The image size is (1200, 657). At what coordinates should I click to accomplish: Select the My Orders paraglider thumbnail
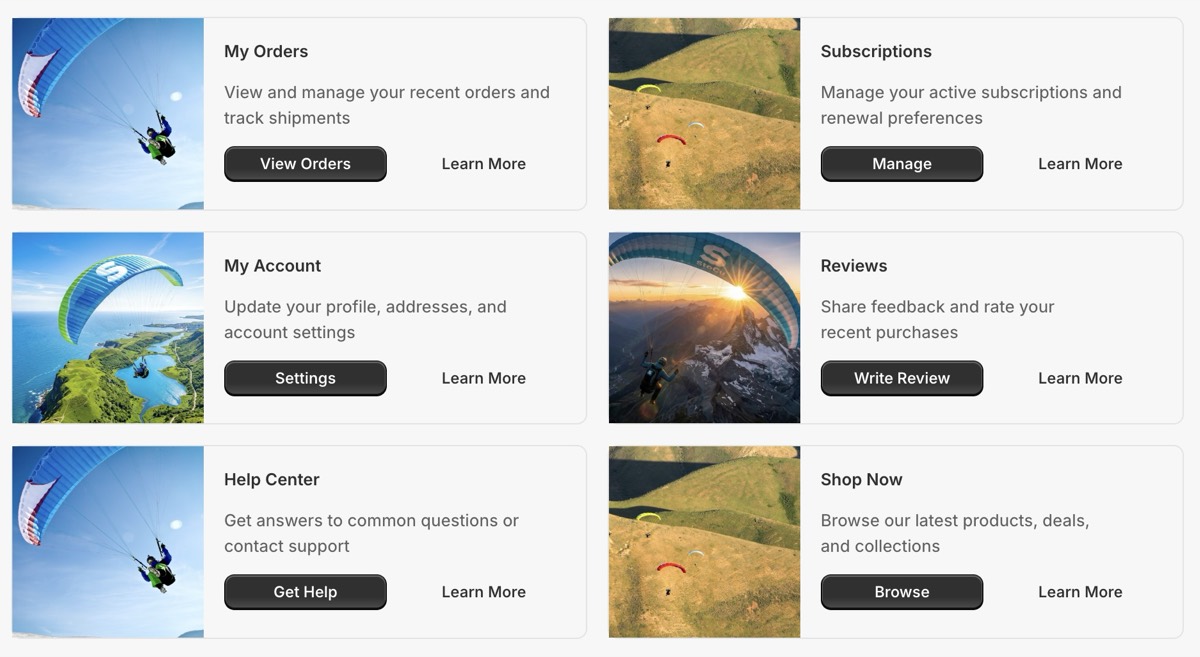click(x=108, y=113)
